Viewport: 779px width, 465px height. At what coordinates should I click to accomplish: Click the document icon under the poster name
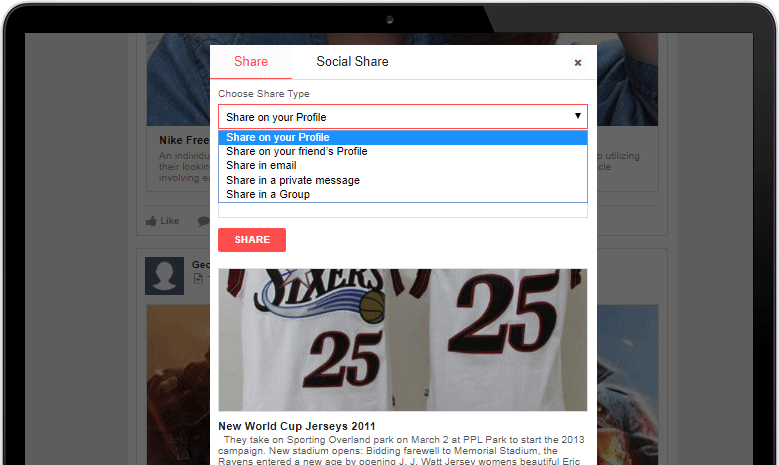[x=198, y=279]
